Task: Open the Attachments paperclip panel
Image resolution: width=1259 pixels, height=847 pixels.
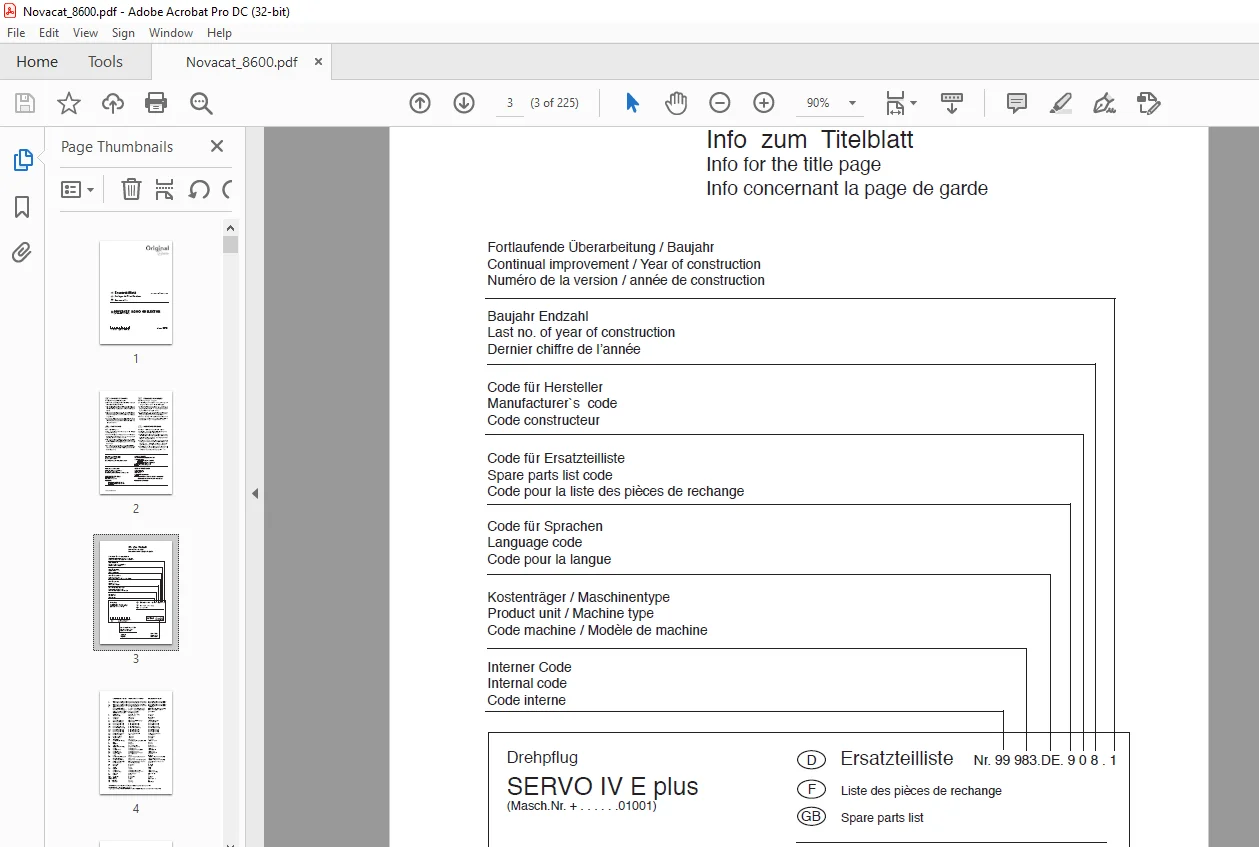Action: point(22,253)
